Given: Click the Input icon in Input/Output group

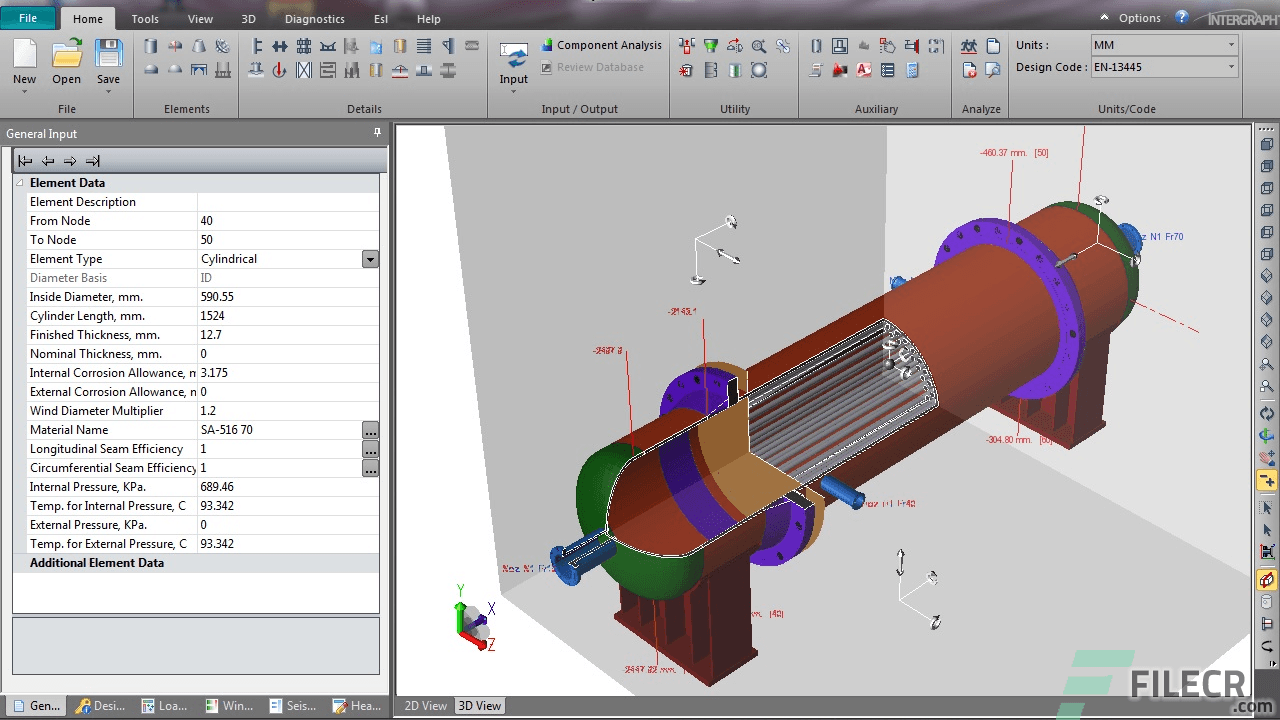Looking at the screenshot, I should coord(514,64).
